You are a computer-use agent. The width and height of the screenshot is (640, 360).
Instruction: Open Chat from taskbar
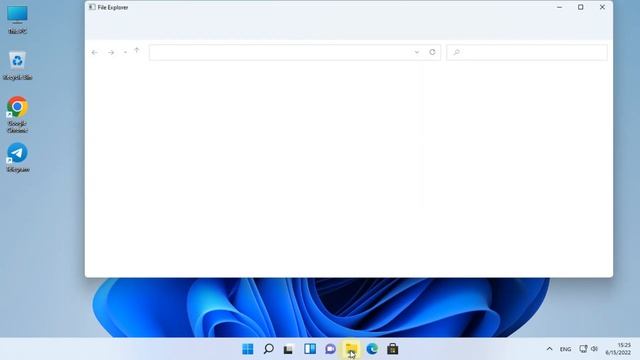point(331,349)
